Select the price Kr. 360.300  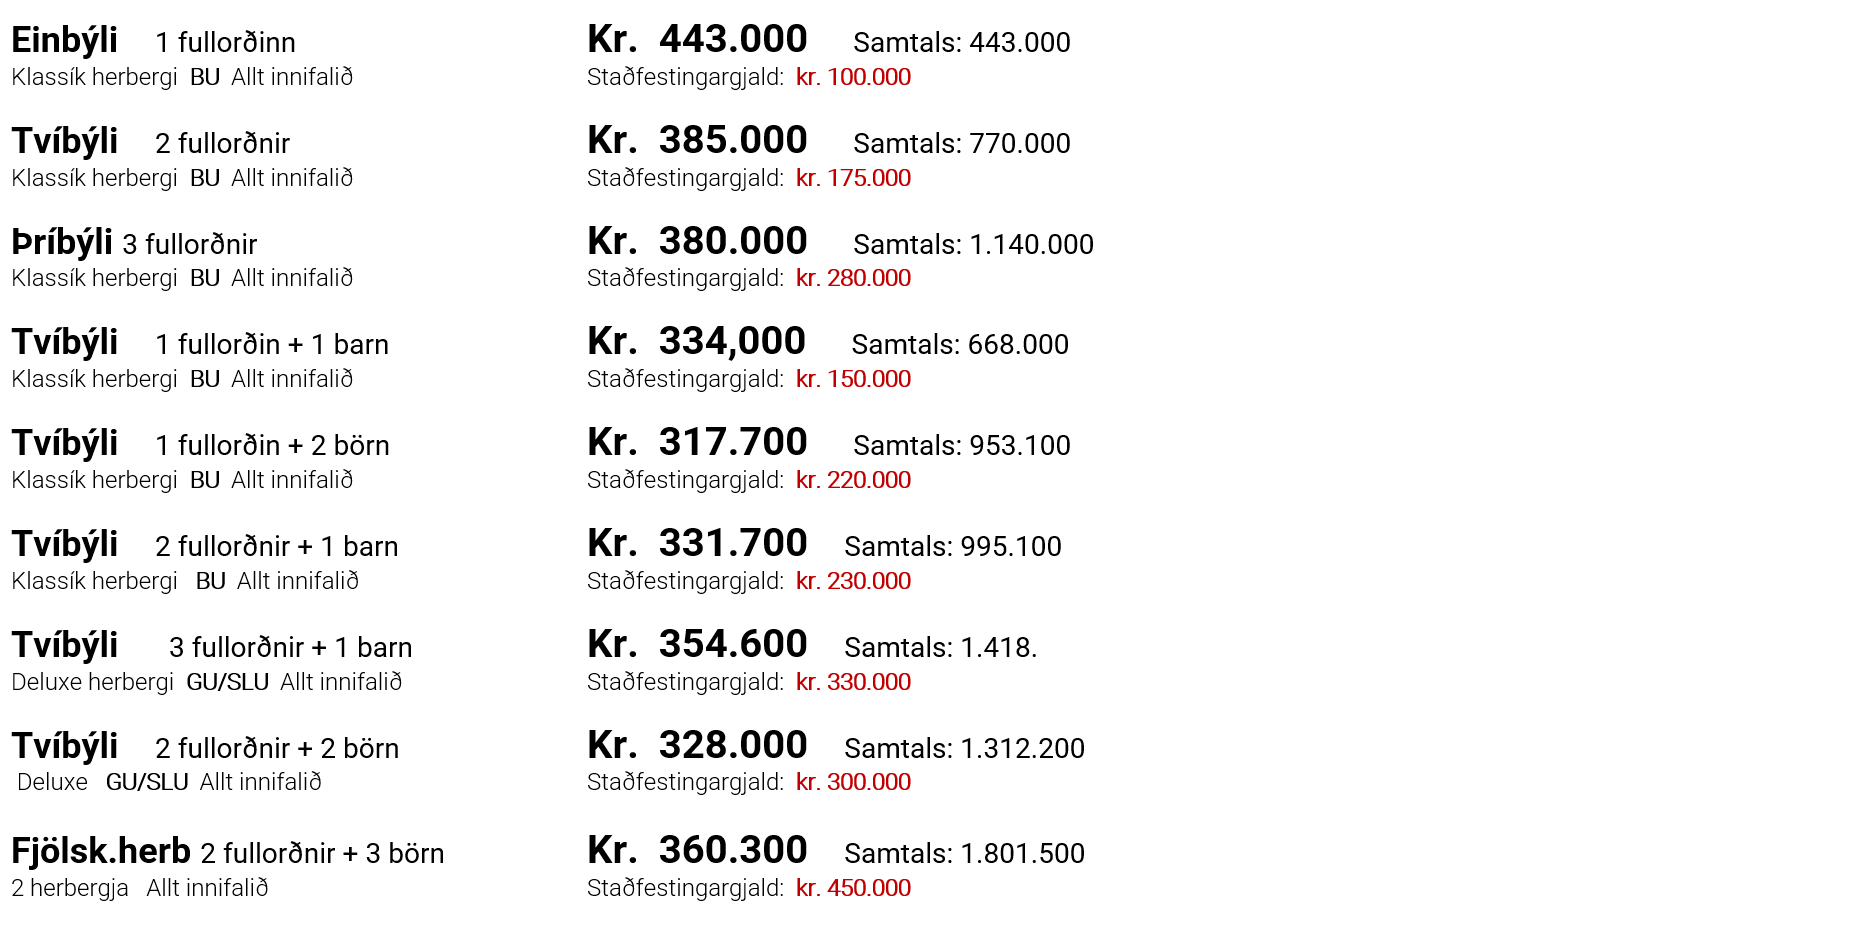[x=697, y=851]
